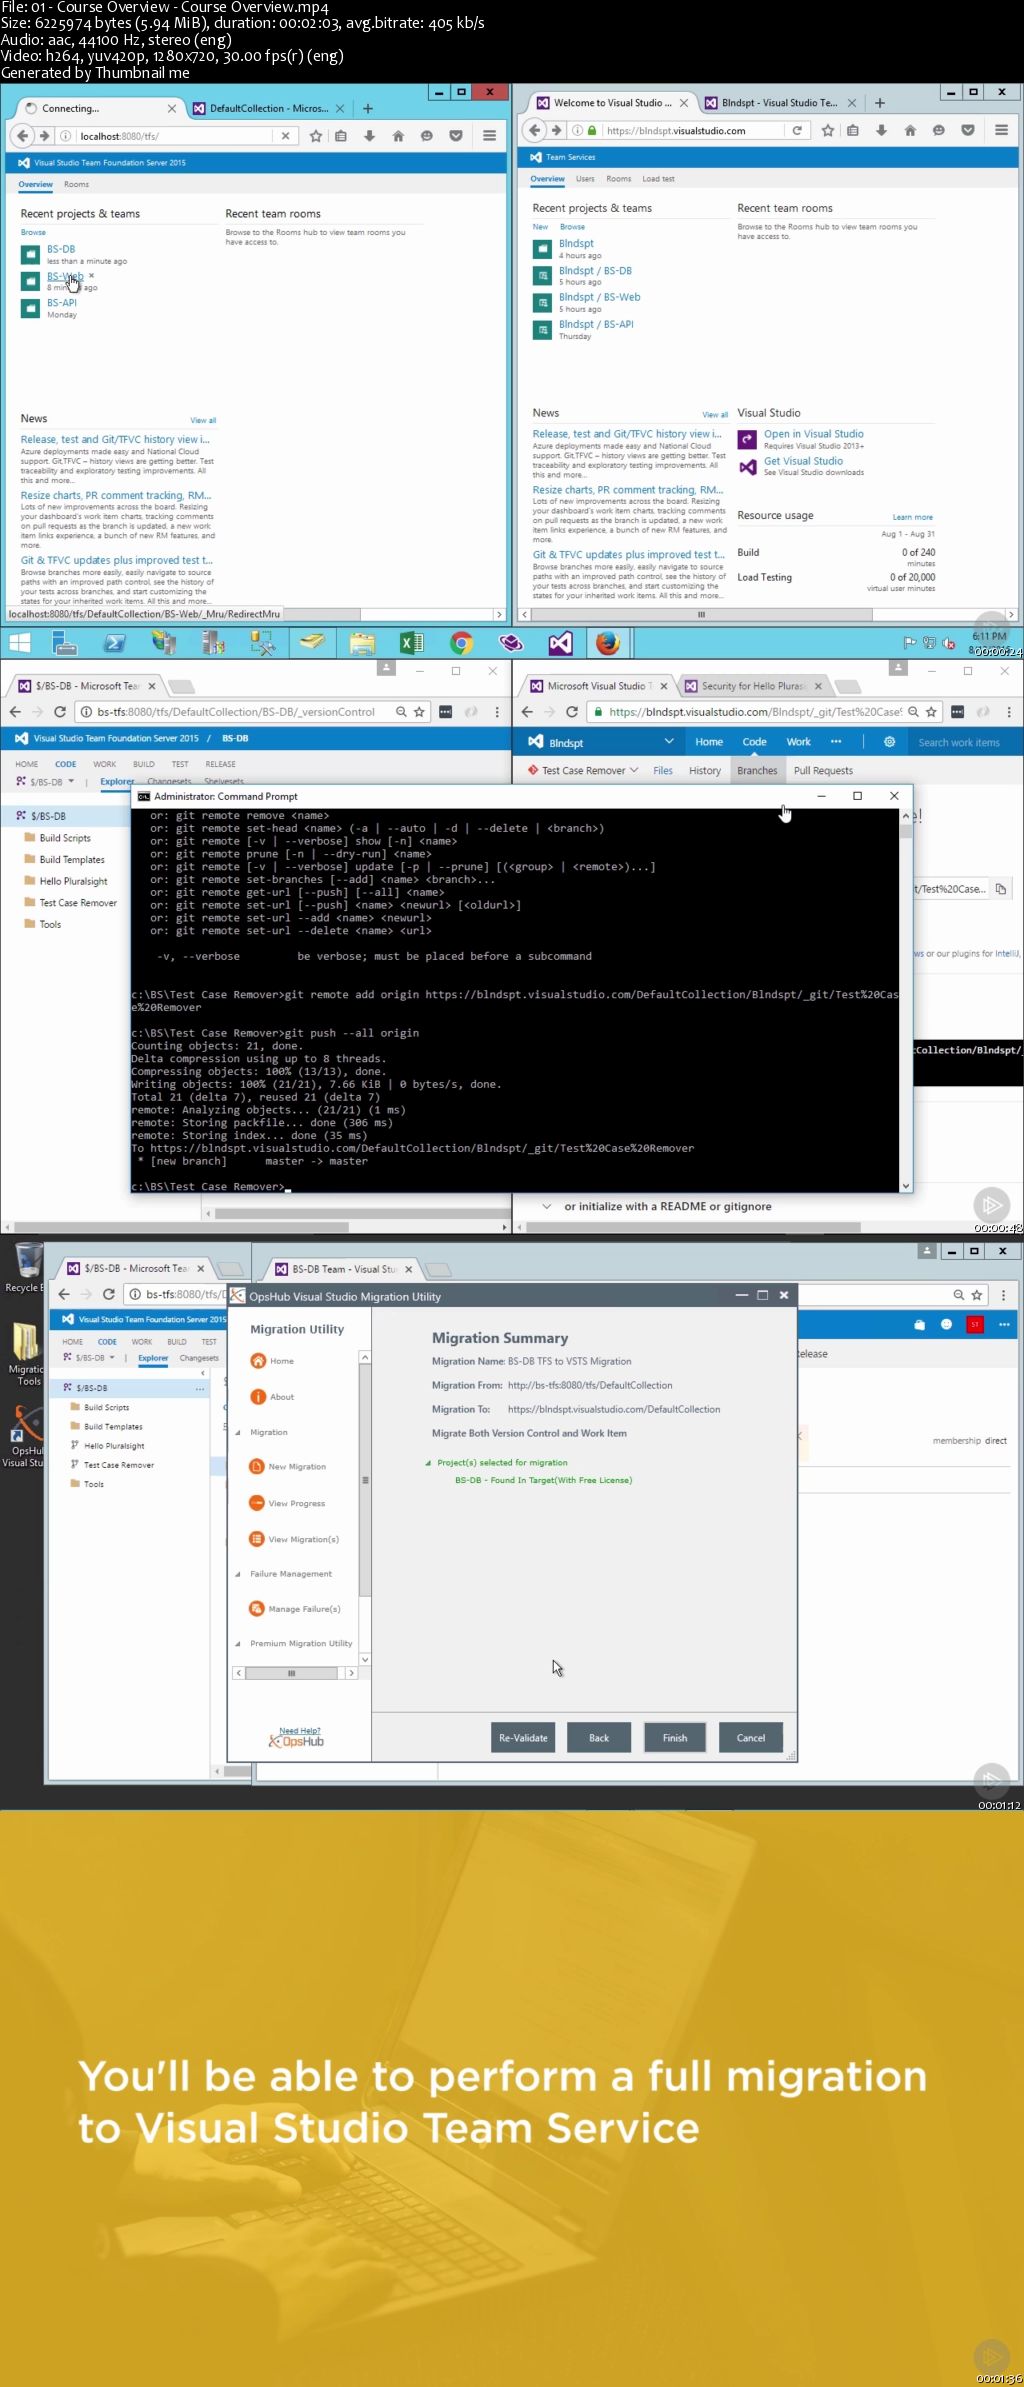Viewport: 1024px width, 2387px height.
Task: Switch to the Rooms tab in the localhost TFS page
Action: coord(76,184)
